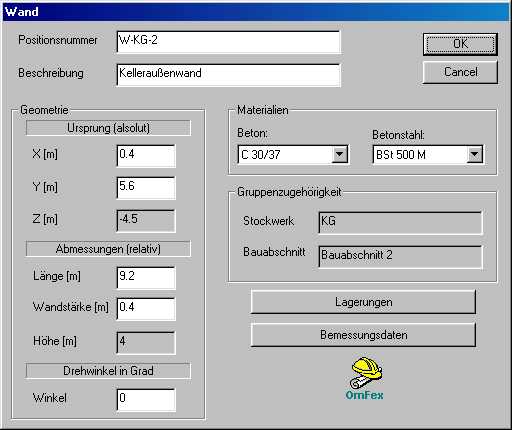
Task: Select the BSt 500 M steel combo box
Action: [x=428, y=154]
